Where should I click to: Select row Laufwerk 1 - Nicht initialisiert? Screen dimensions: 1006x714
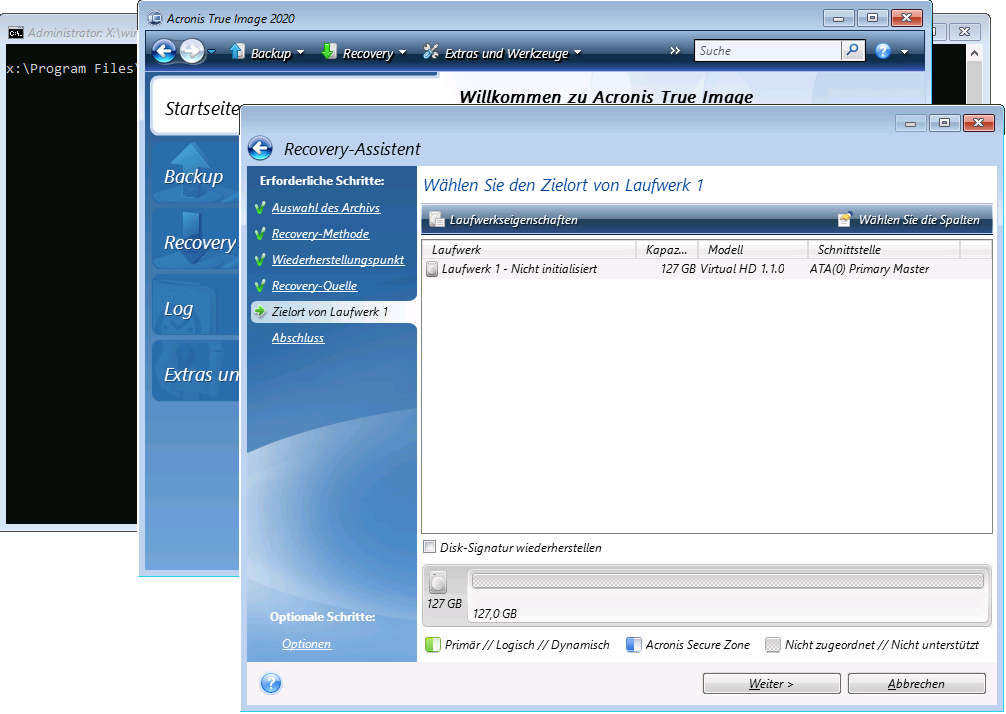pyautogui.click(x=706, y=269)
